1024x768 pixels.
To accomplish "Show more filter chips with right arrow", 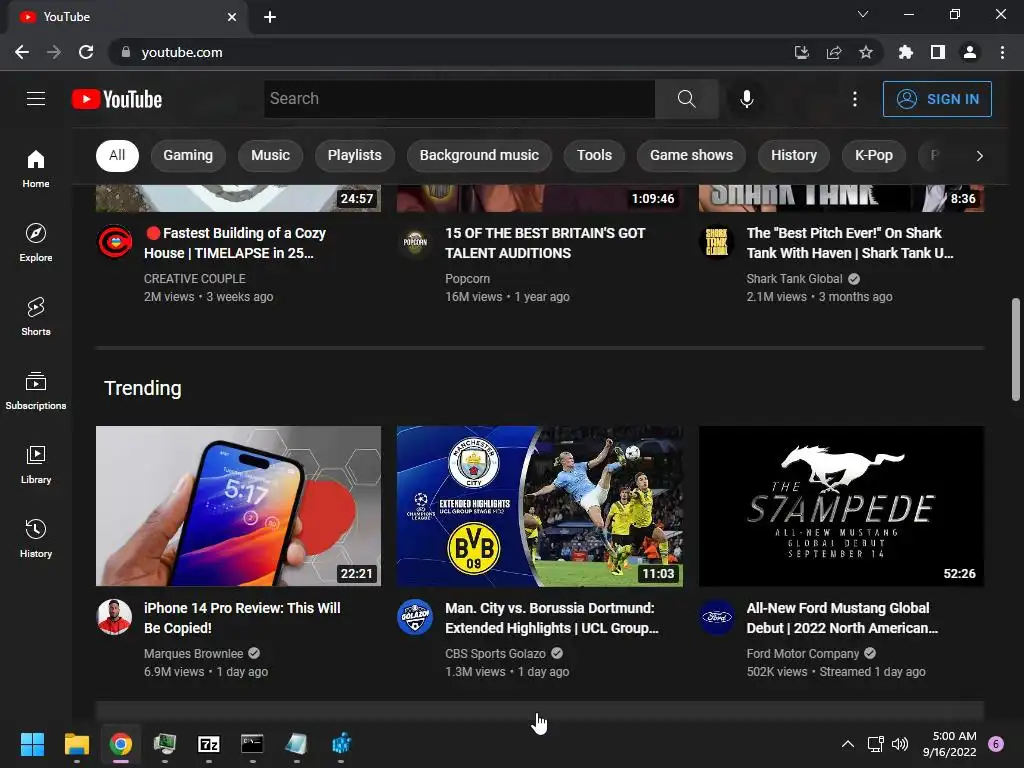I will (979, 155).
